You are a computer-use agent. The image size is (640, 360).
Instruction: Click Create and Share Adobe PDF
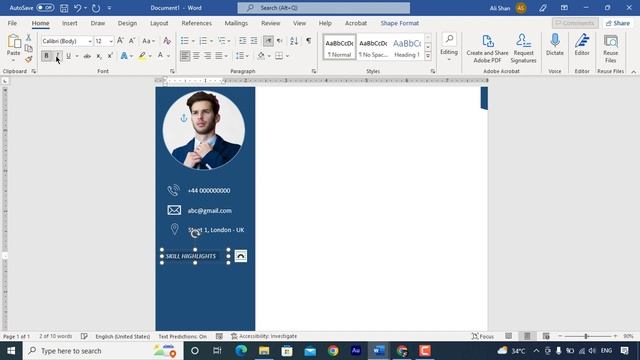click(x=487, y=49)
